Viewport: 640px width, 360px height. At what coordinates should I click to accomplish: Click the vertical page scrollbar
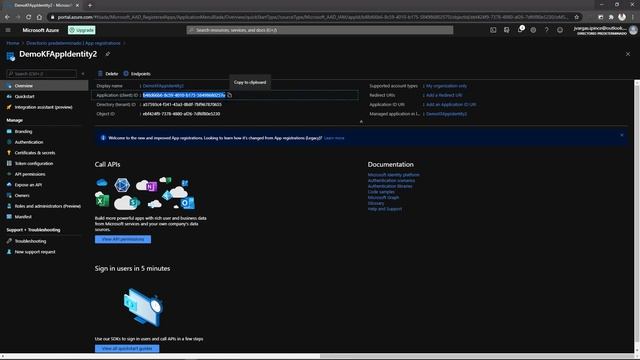[x=637, y=216]
